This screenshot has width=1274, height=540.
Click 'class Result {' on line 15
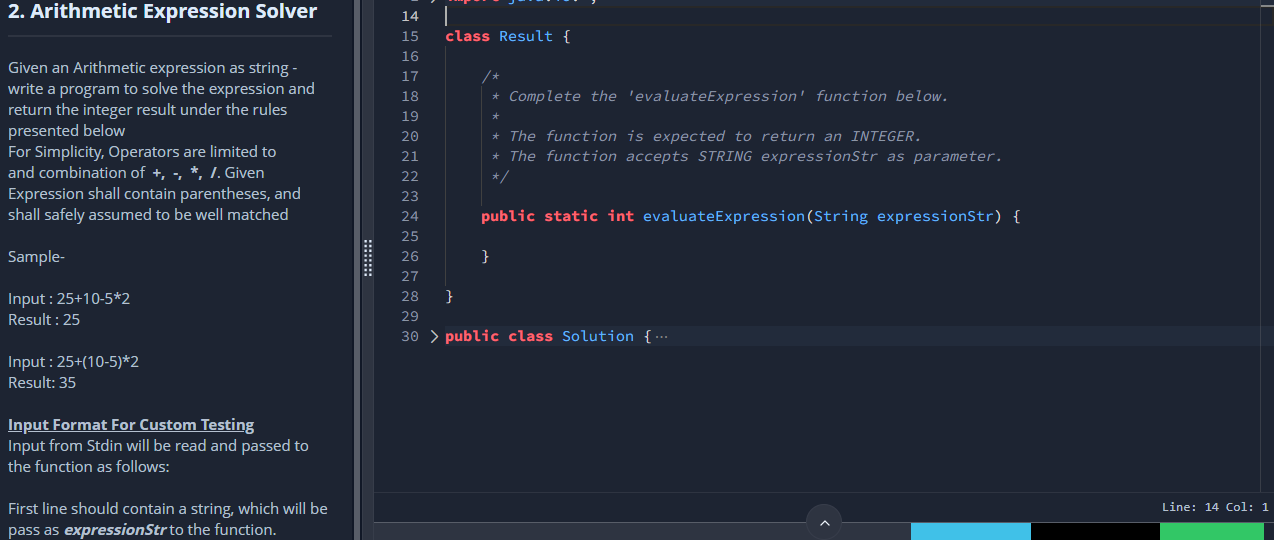(x=507, y=36)
